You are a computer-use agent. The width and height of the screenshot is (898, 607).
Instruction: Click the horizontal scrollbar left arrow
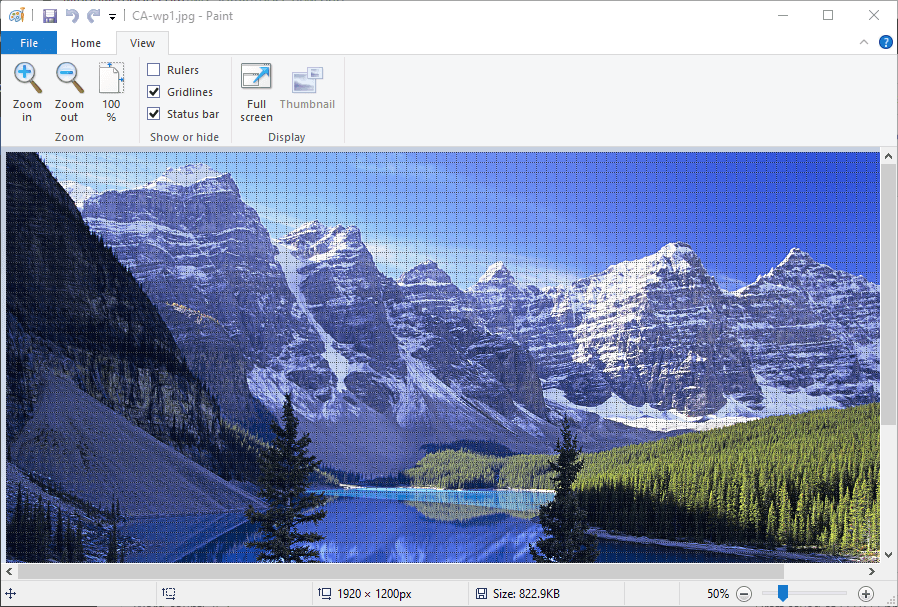[x=10, y=571]
